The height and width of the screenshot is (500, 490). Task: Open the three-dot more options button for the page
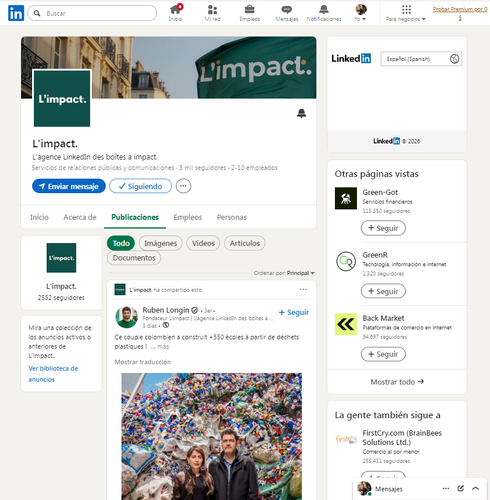coord(183,186)
